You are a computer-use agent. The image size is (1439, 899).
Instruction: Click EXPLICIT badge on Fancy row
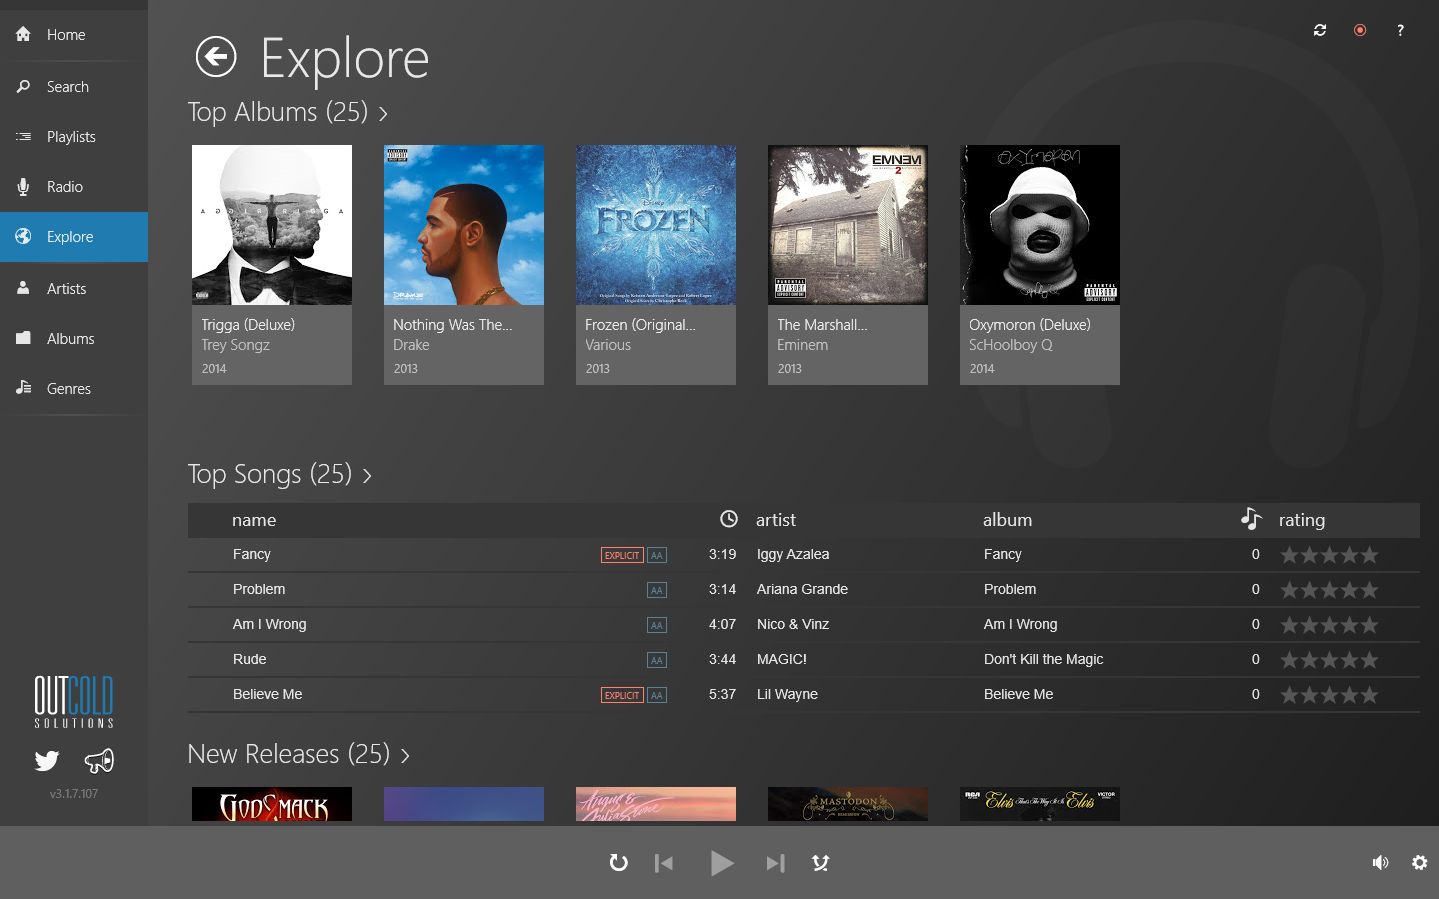622,555
